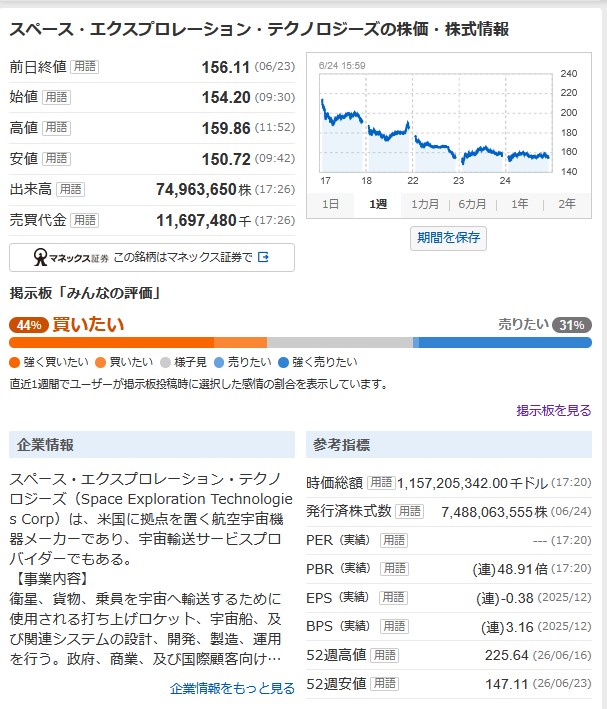Switch chart to 1日 period
This screenshot has width=607, height=709.
tap(330, 204)
